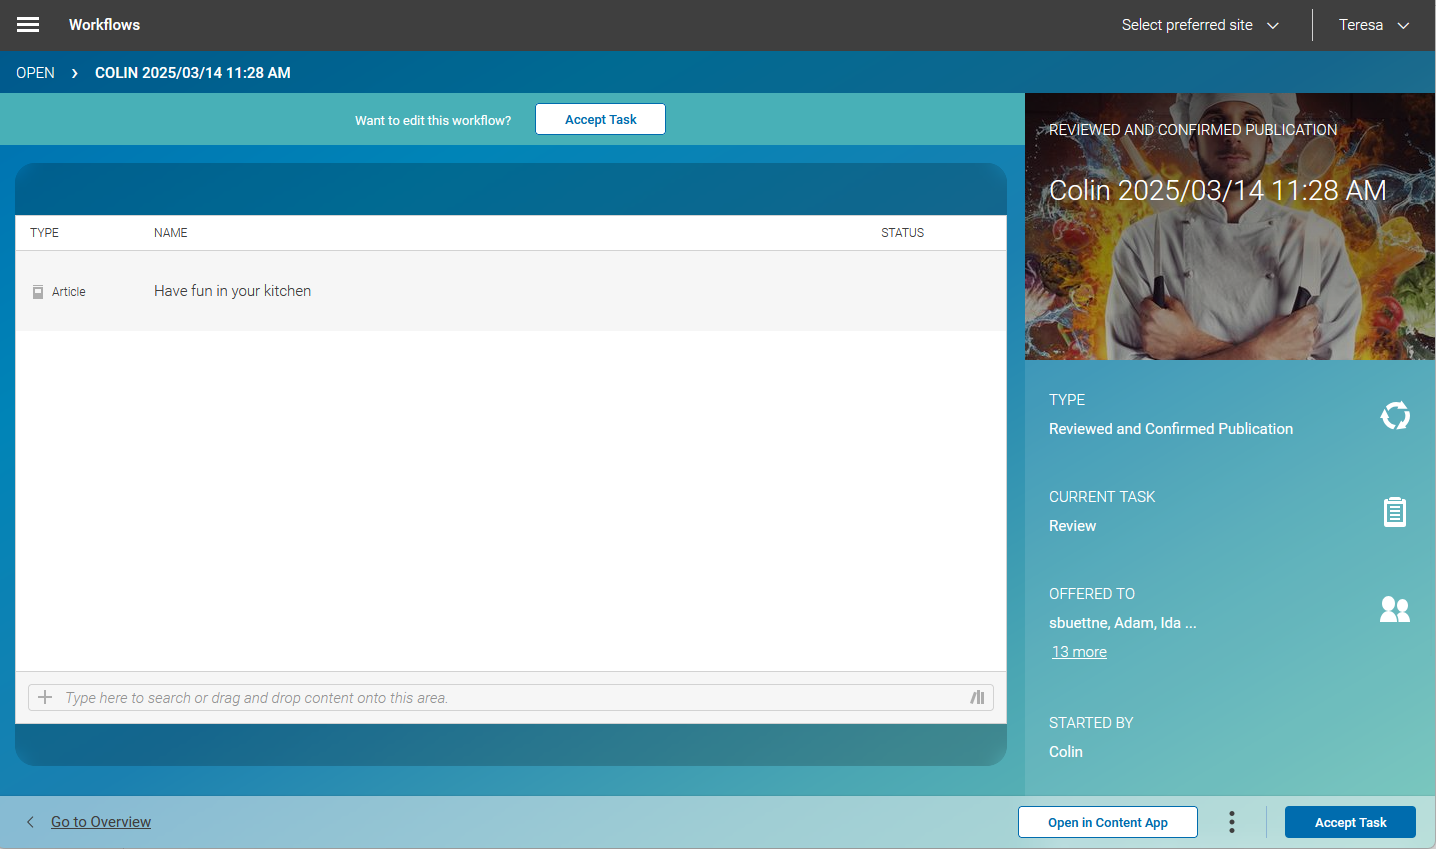1436x849 pixels.
Task: Navigate to OPEN in the breadcrumb
Action: click(x=35, y=72)
